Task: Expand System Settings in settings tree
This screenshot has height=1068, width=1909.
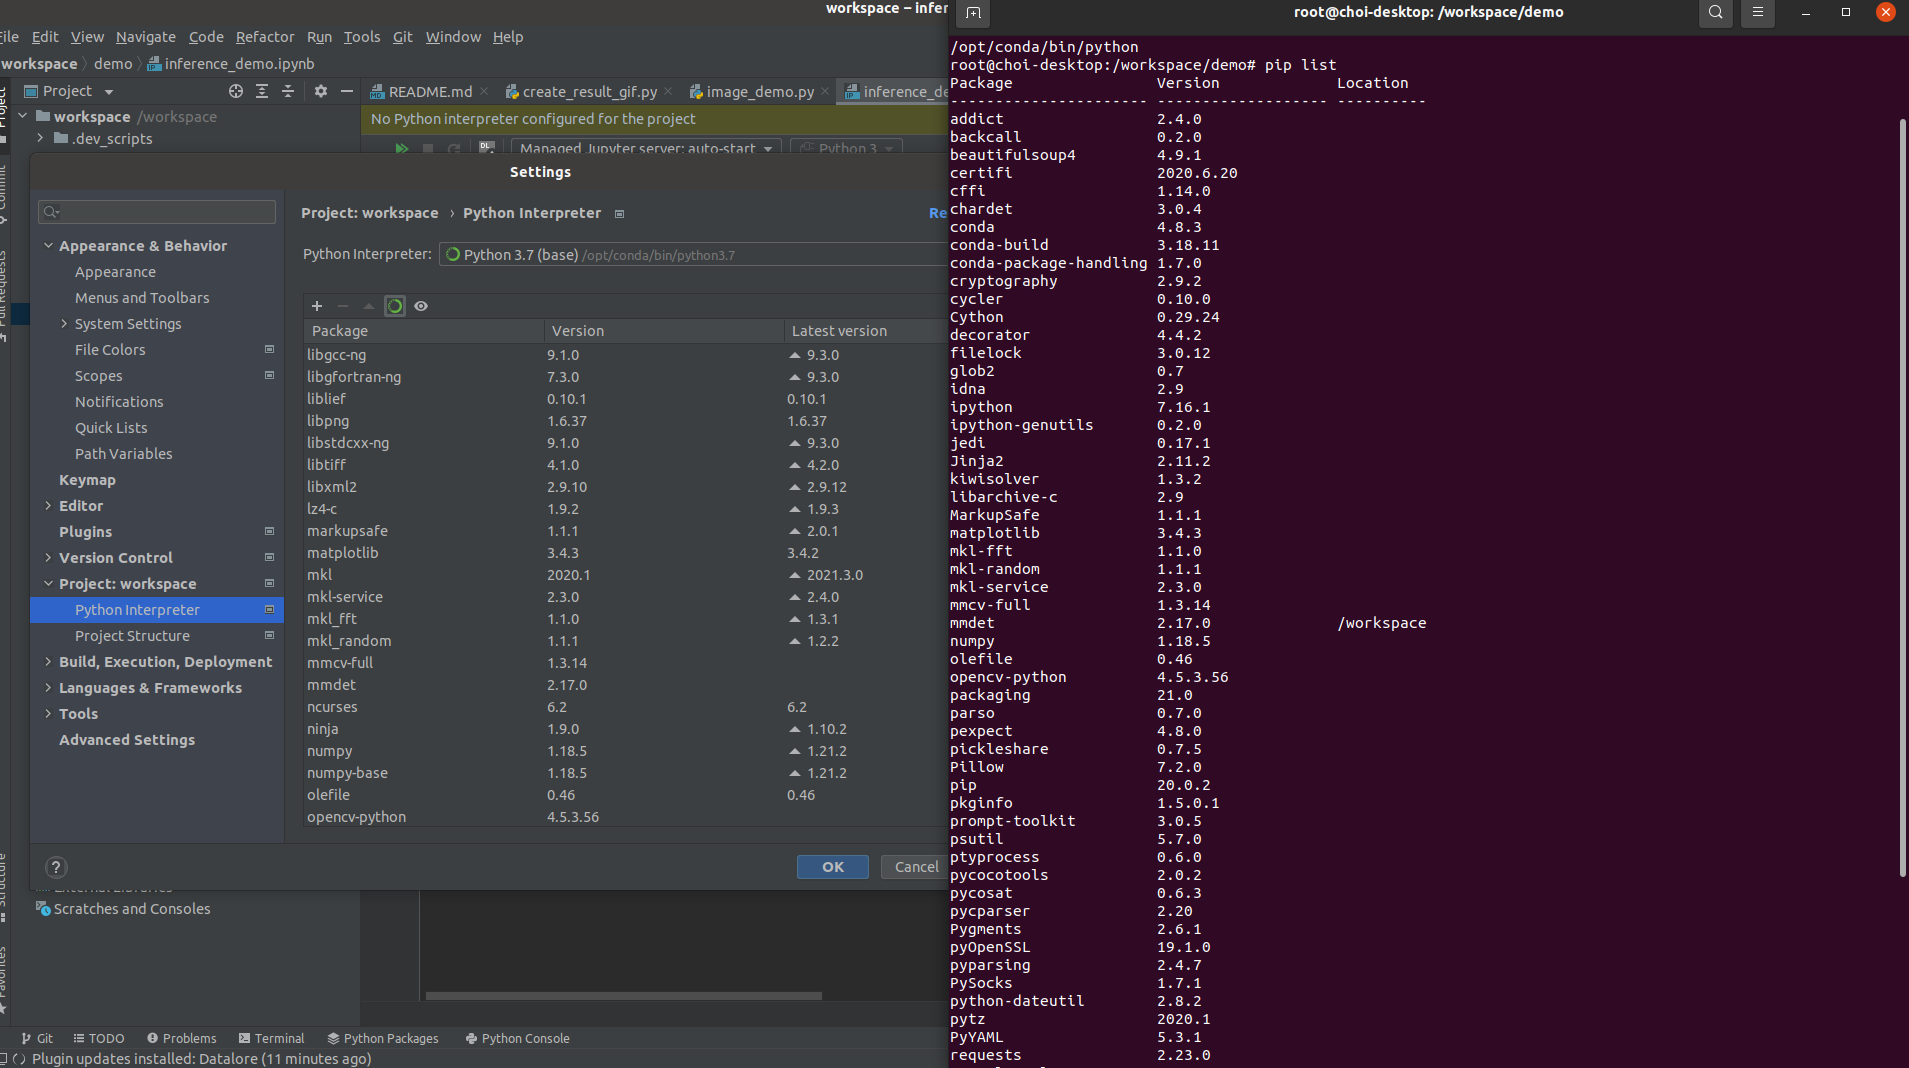Action: pos(64,323)
